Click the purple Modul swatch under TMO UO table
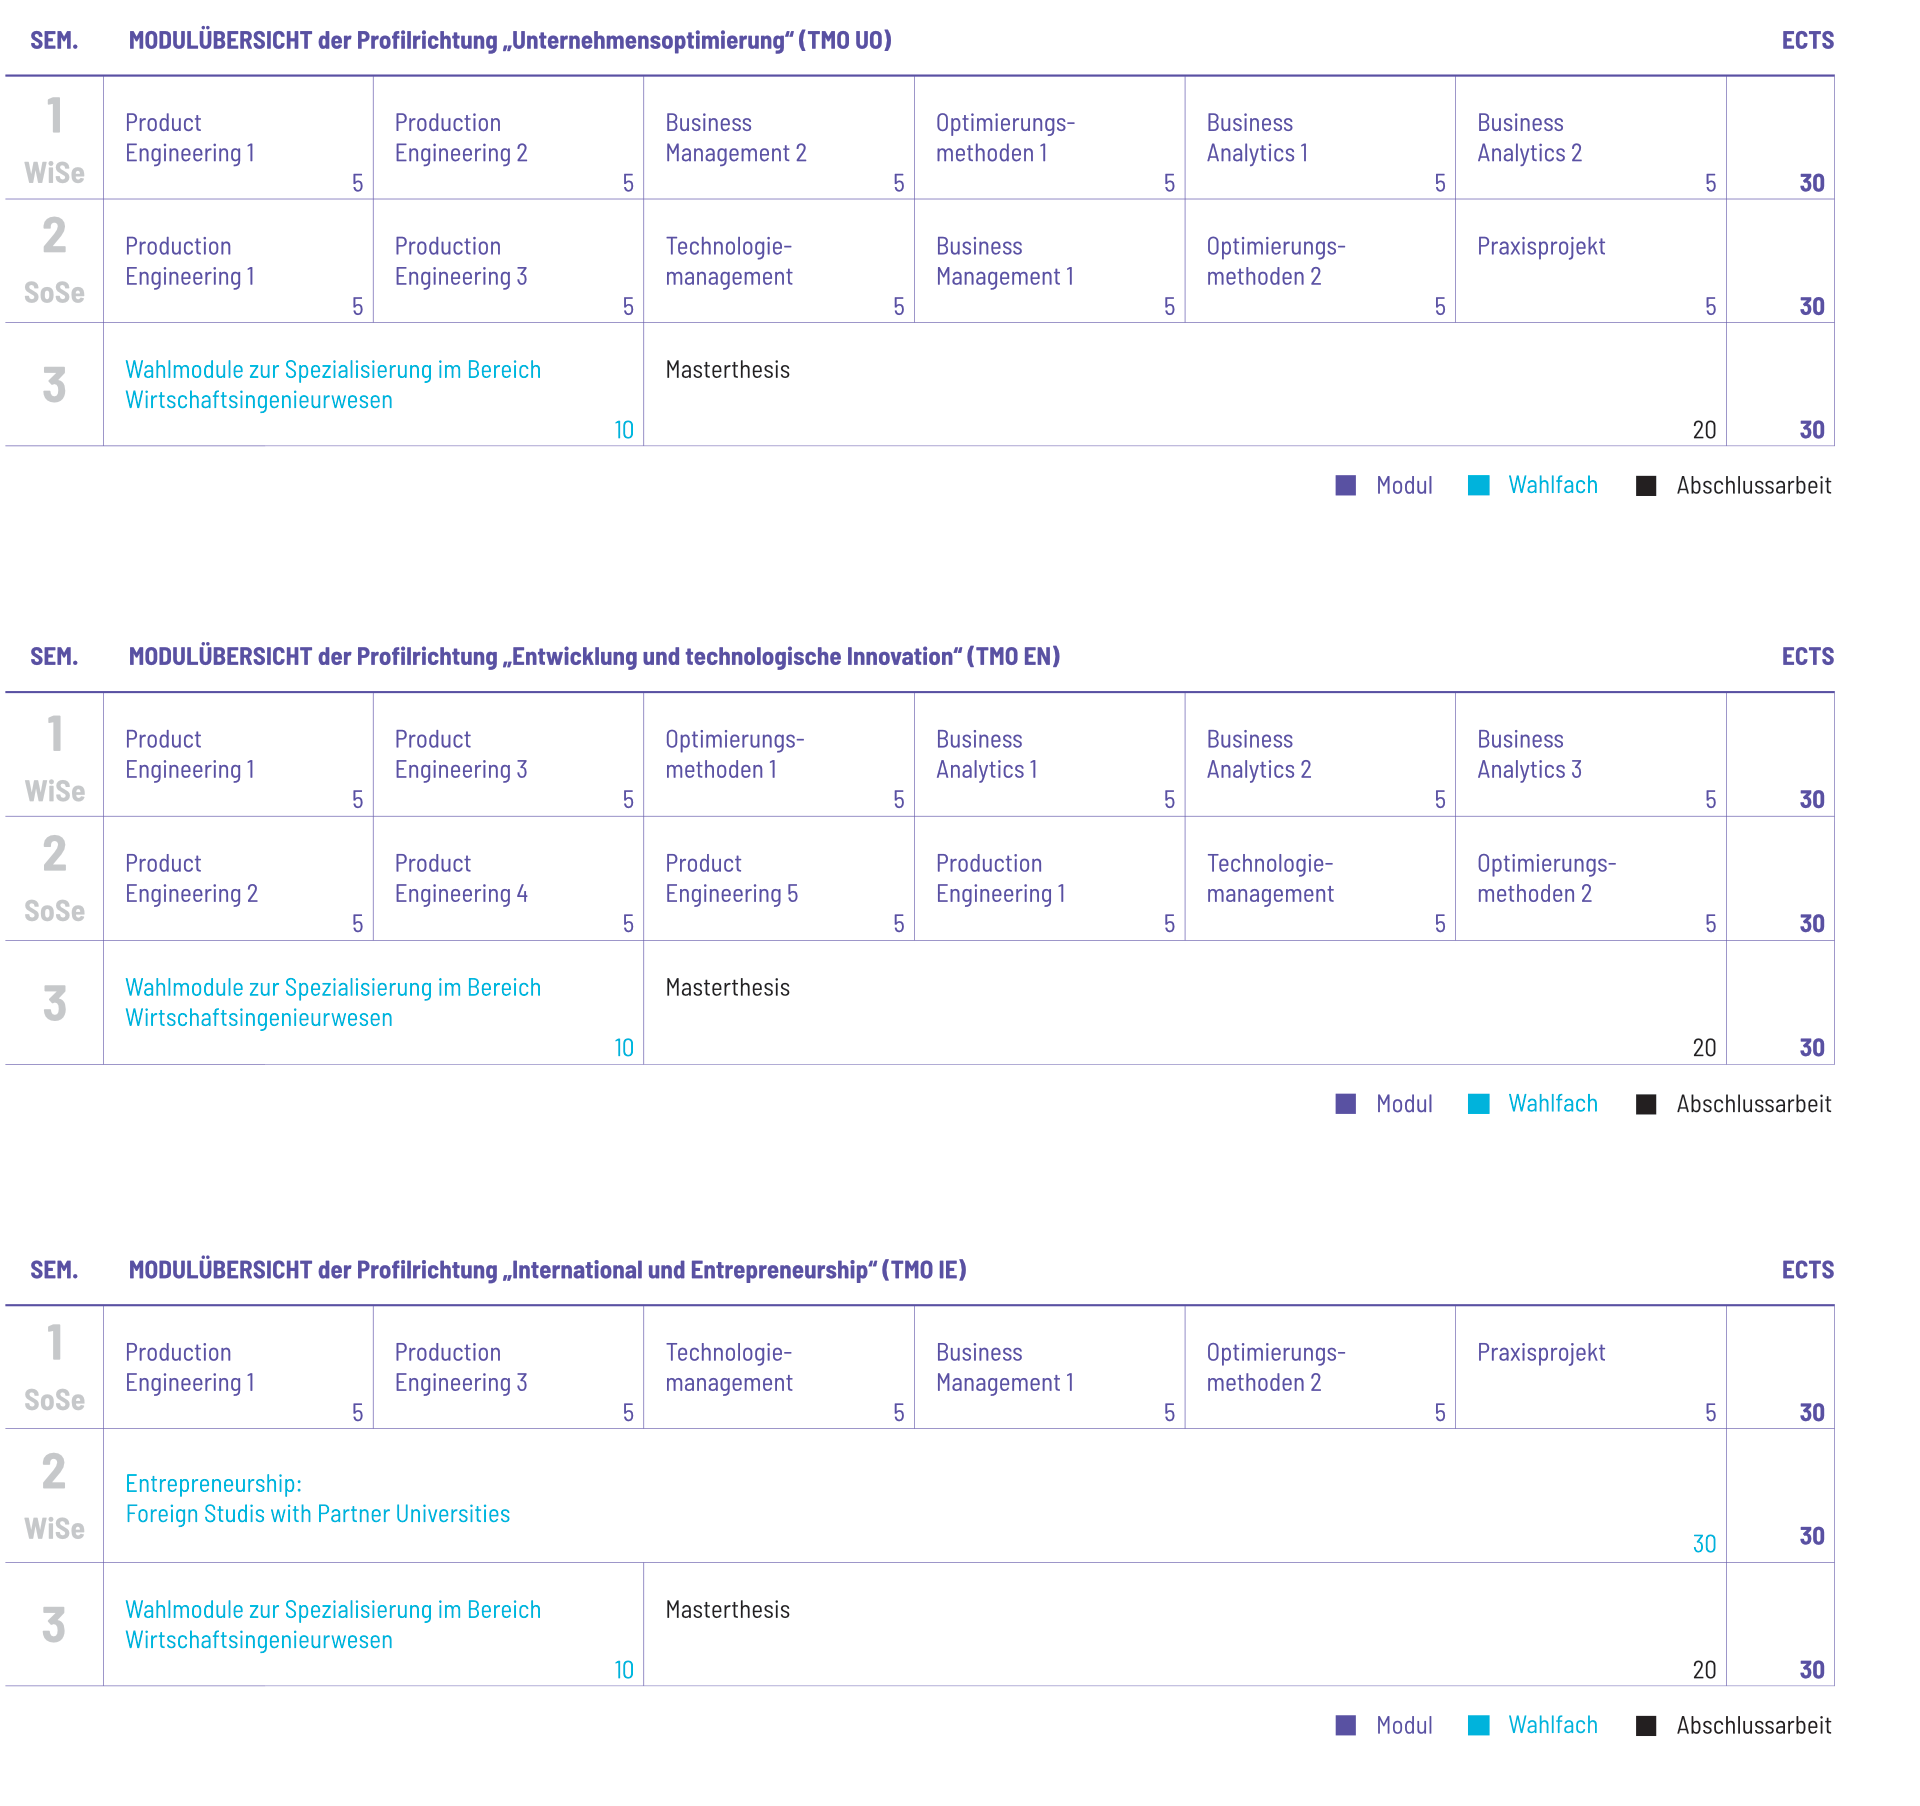Image resolution: width=1920 pixels, height=1806 pixels. (1346, 485)
